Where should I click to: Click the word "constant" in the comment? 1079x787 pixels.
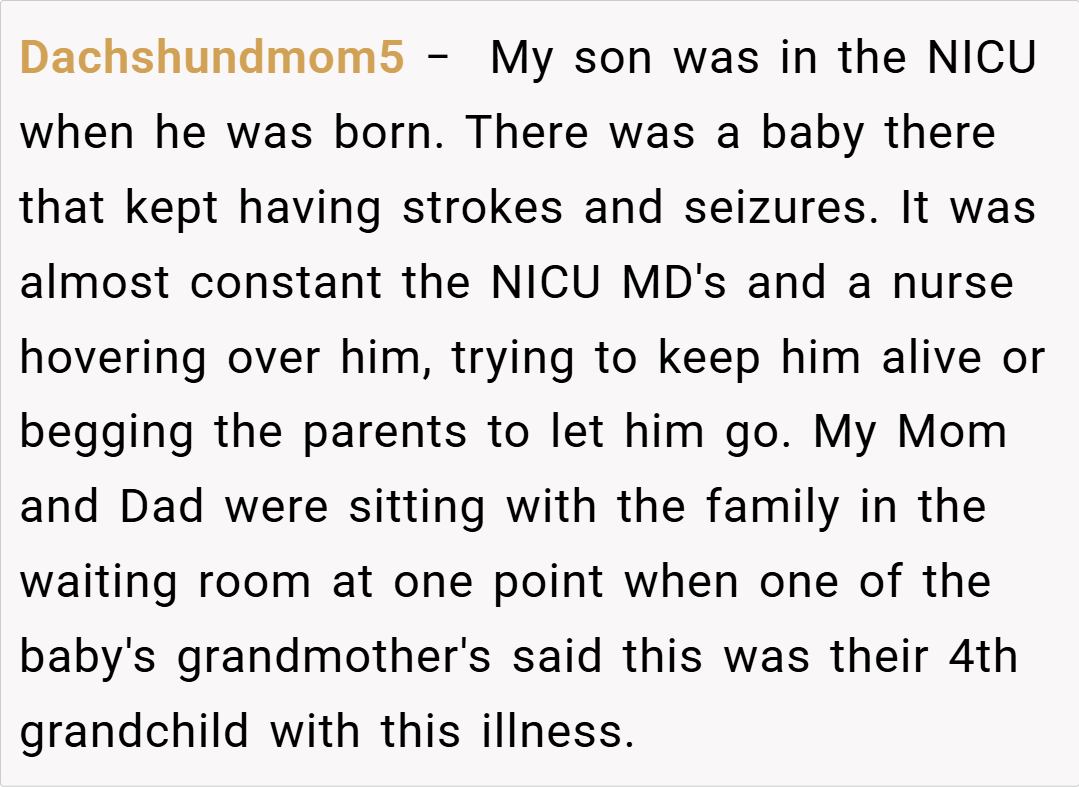pos(287,283)
